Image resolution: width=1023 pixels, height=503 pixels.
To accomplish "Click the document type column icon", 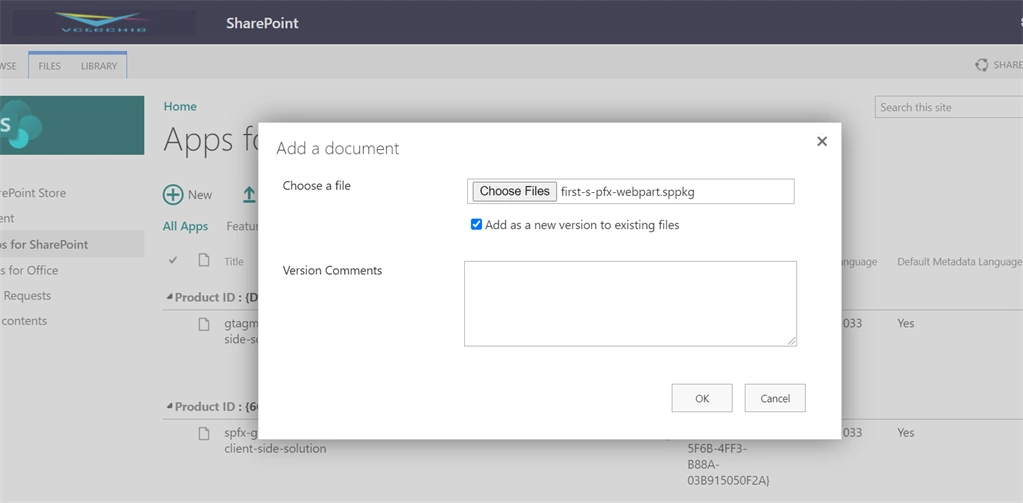I will (x=204, y=260).
